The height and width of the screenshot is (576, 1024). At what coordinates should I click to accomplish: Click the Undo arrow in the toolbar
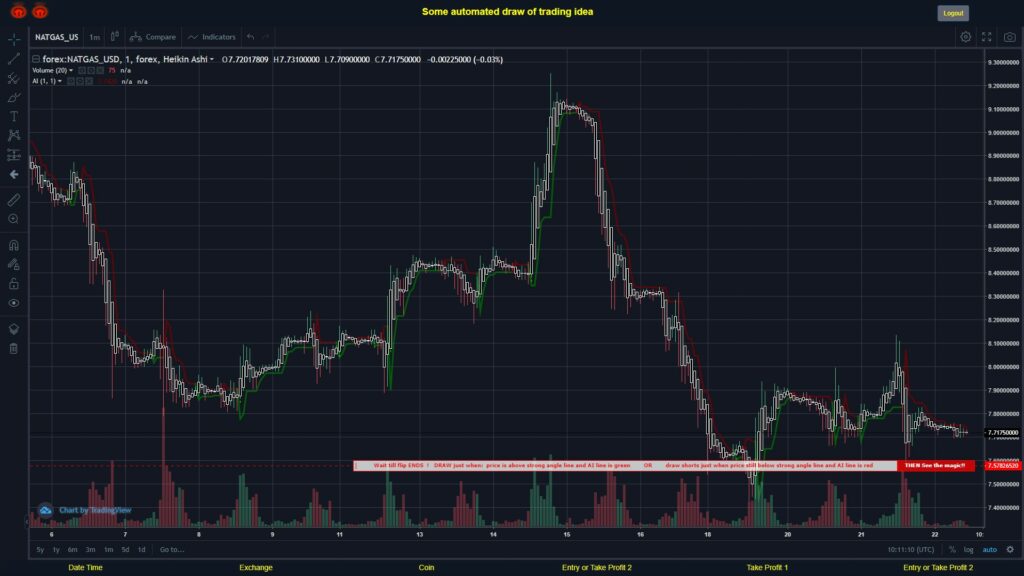click(250, 37)
